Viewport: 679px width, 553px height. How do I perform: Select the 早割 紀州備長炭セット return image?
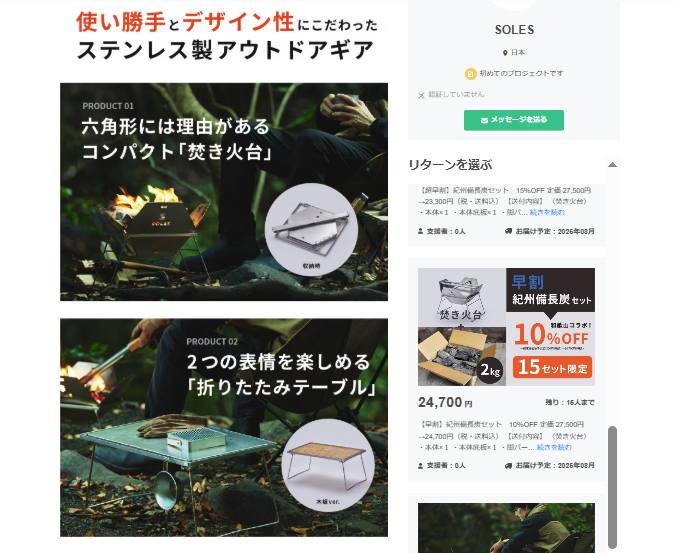[506, 327]
